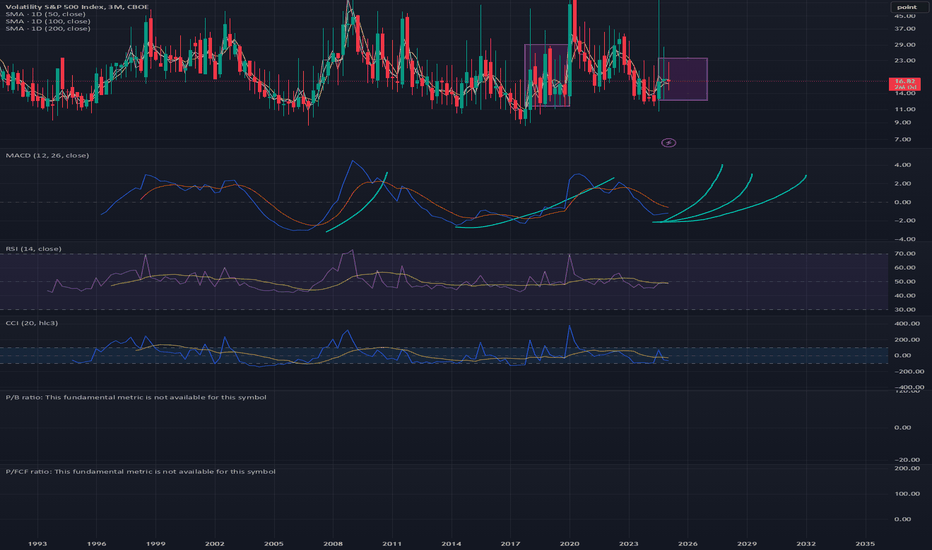Click the 2035 label on the time axis
Viewport: 932px width, 550px height.
coord(865,543)
